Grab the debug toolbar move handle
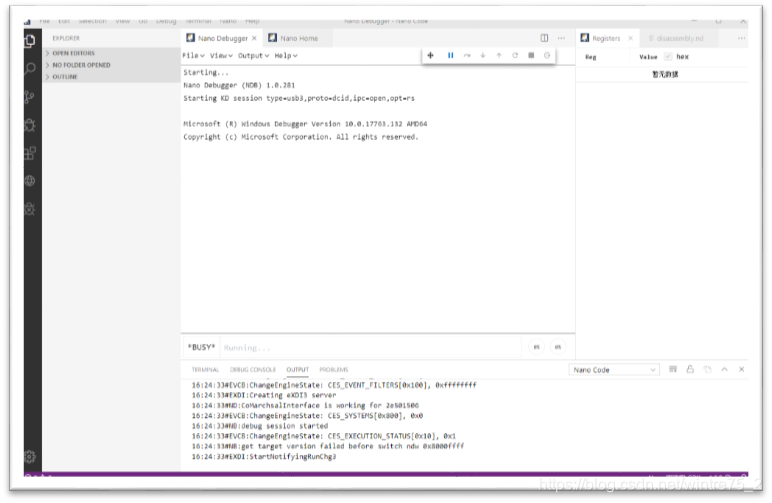Viewport: 772px width, 503px height. 430,56
